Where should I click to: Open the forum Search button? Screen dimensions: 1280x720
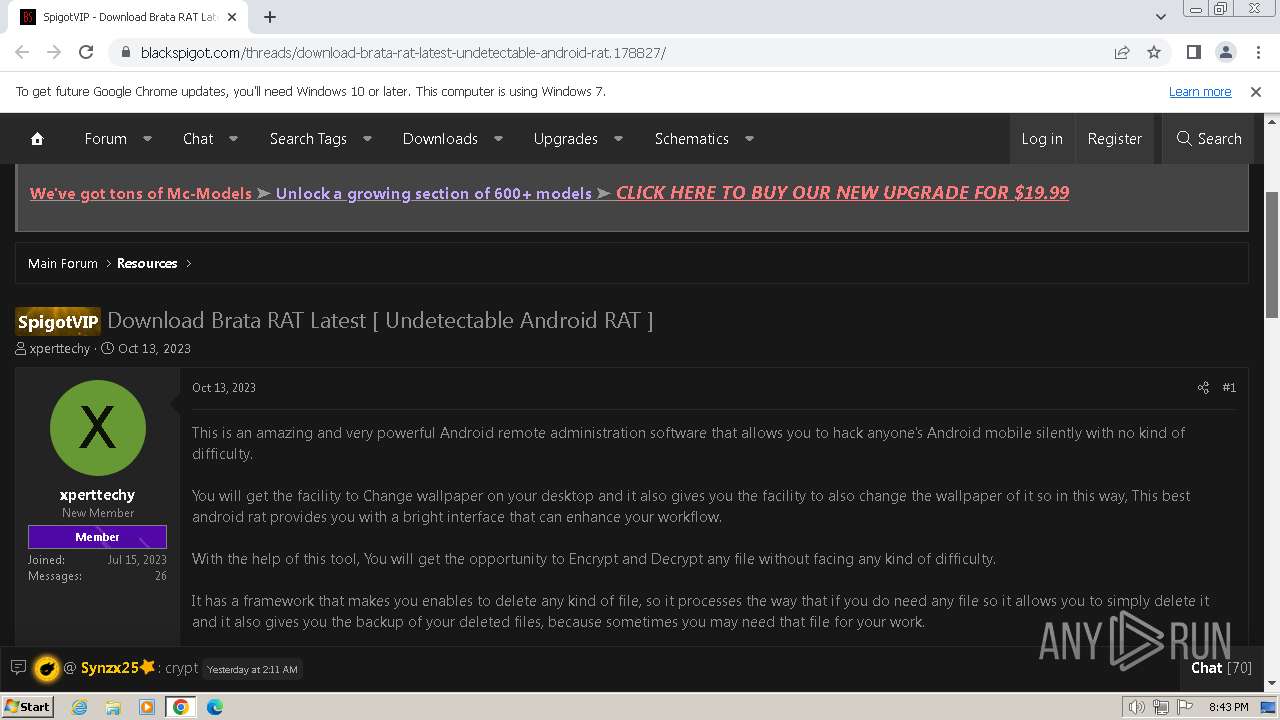click(x=1209, y=139)
